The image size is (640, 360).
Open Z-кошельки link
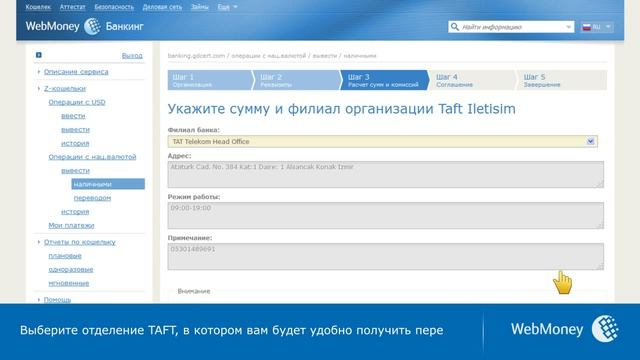coord(65,88)
